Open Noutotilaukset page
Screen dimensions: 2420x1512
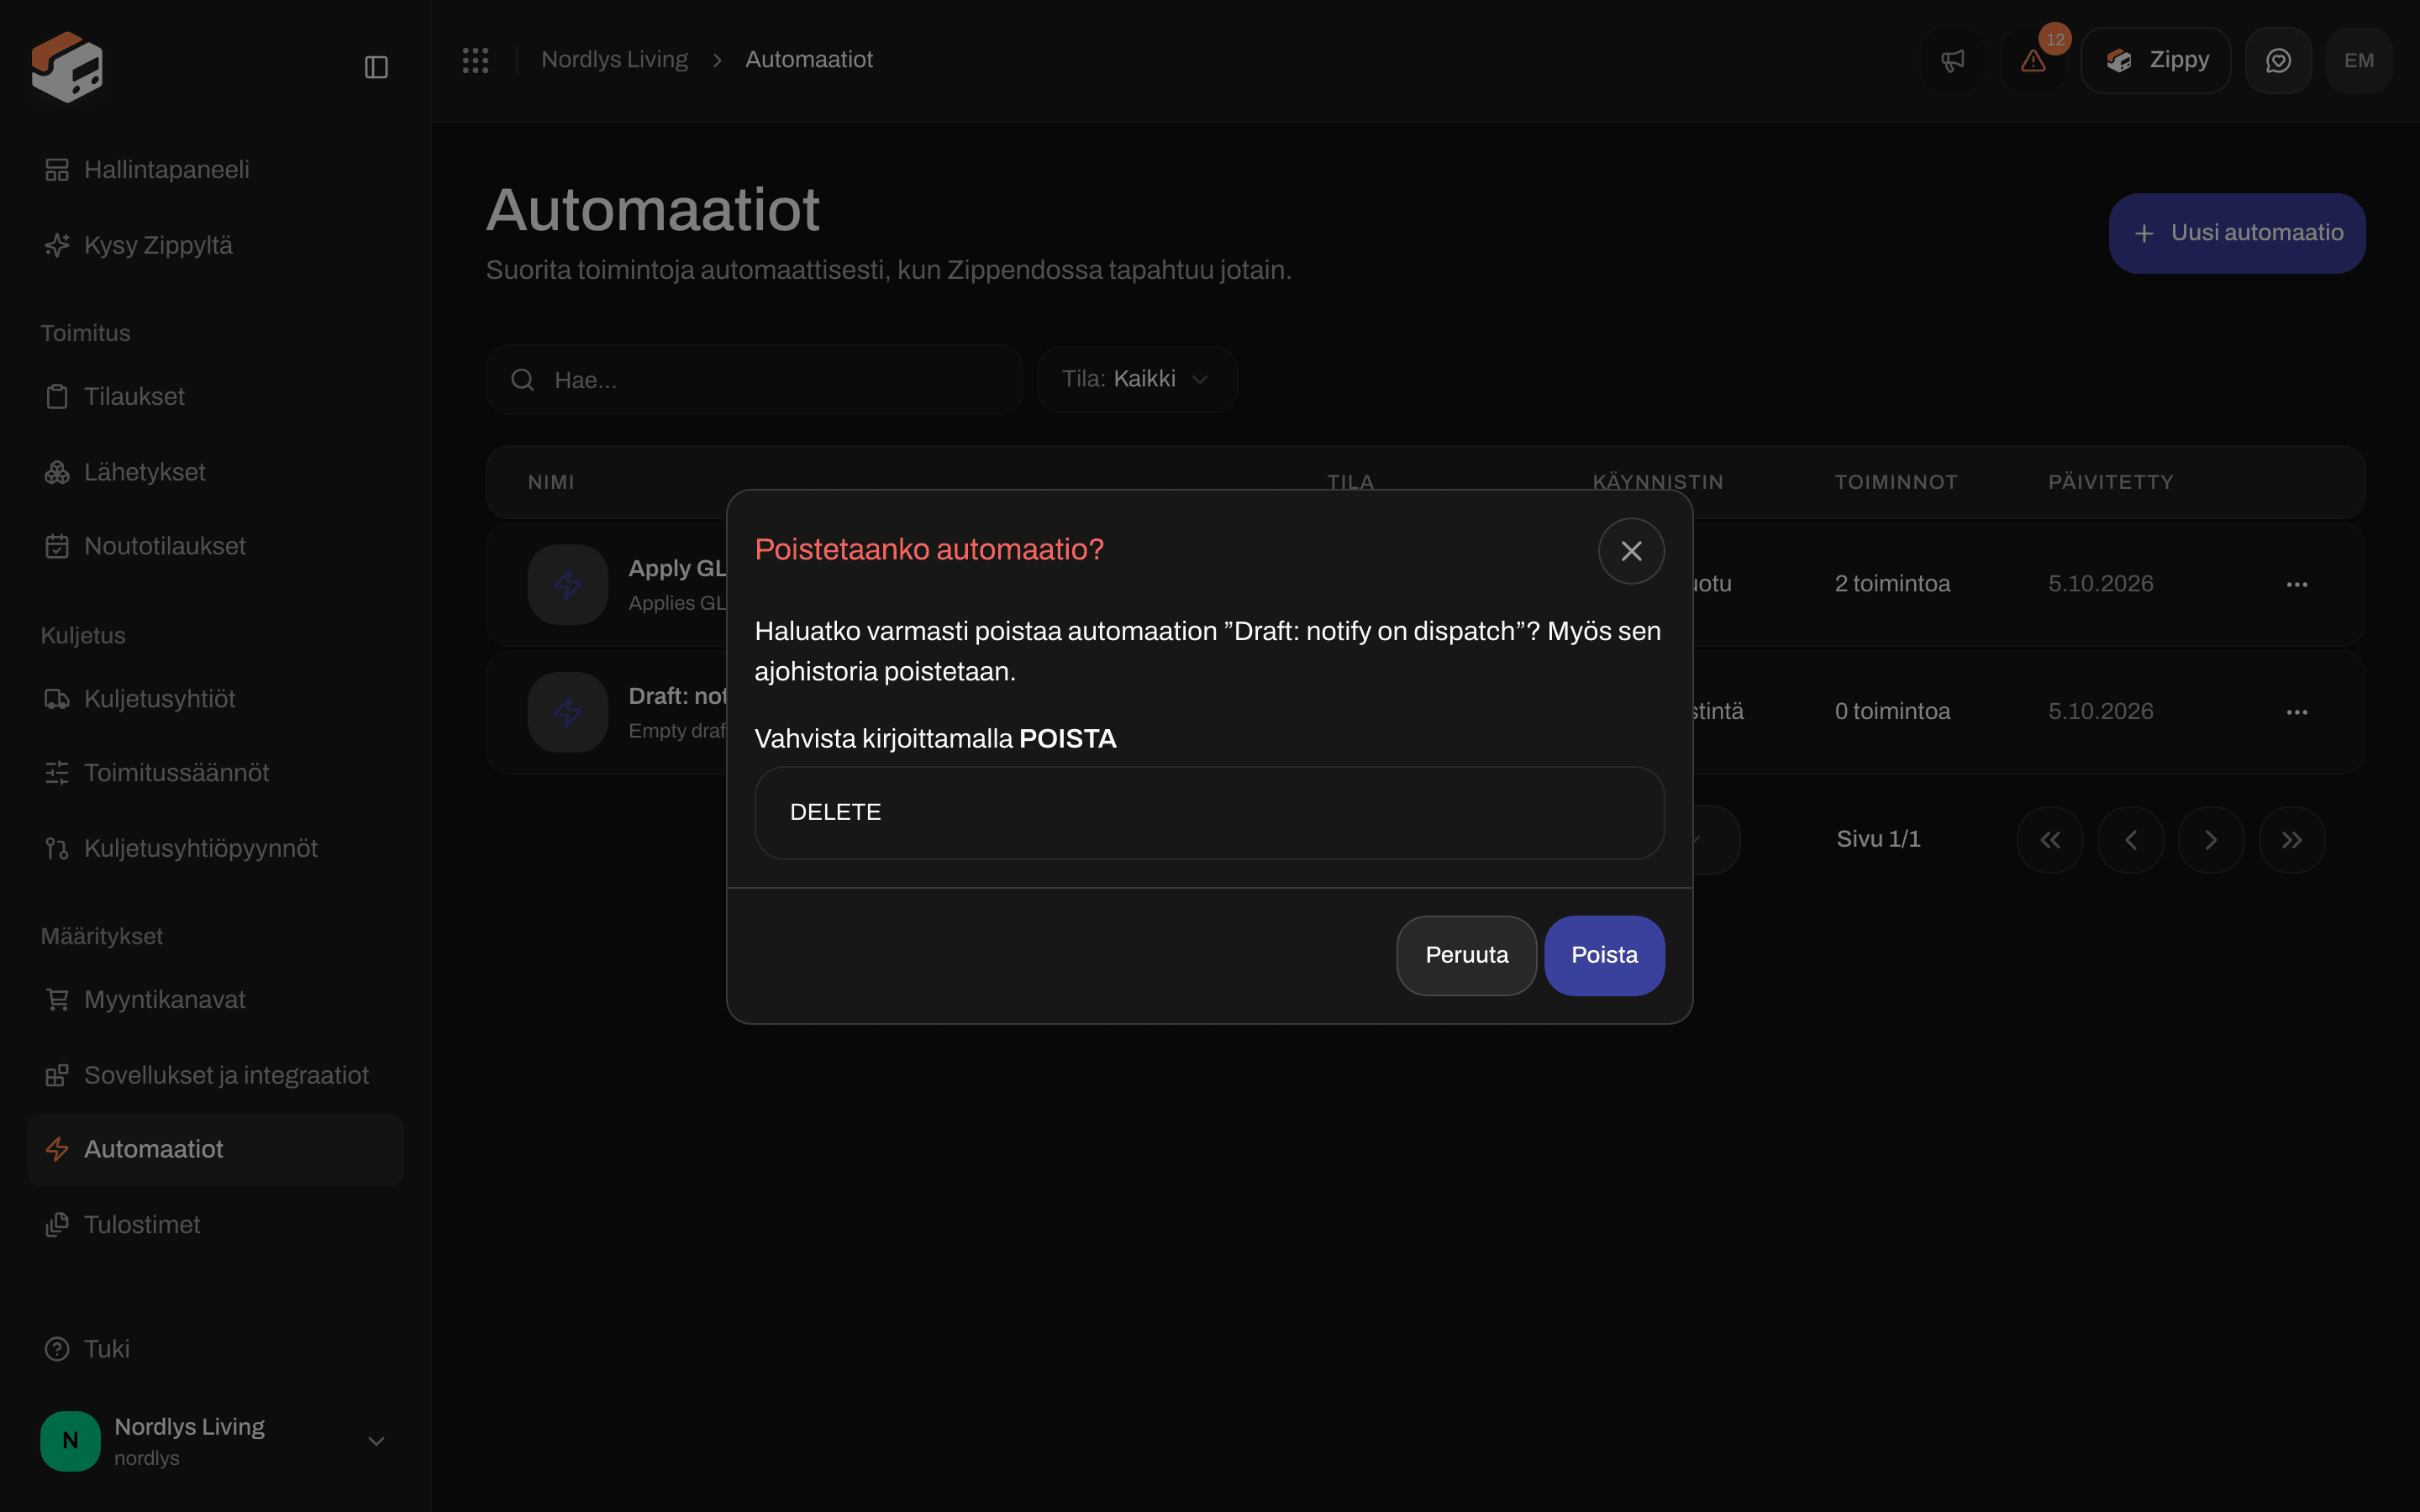click(215, 546)
